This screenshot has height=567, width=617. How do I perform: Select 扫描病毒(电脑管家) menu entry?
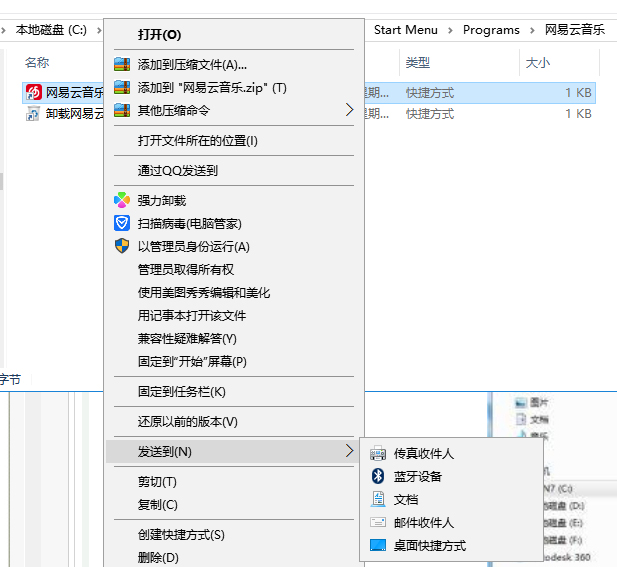(x=234, y=223)
